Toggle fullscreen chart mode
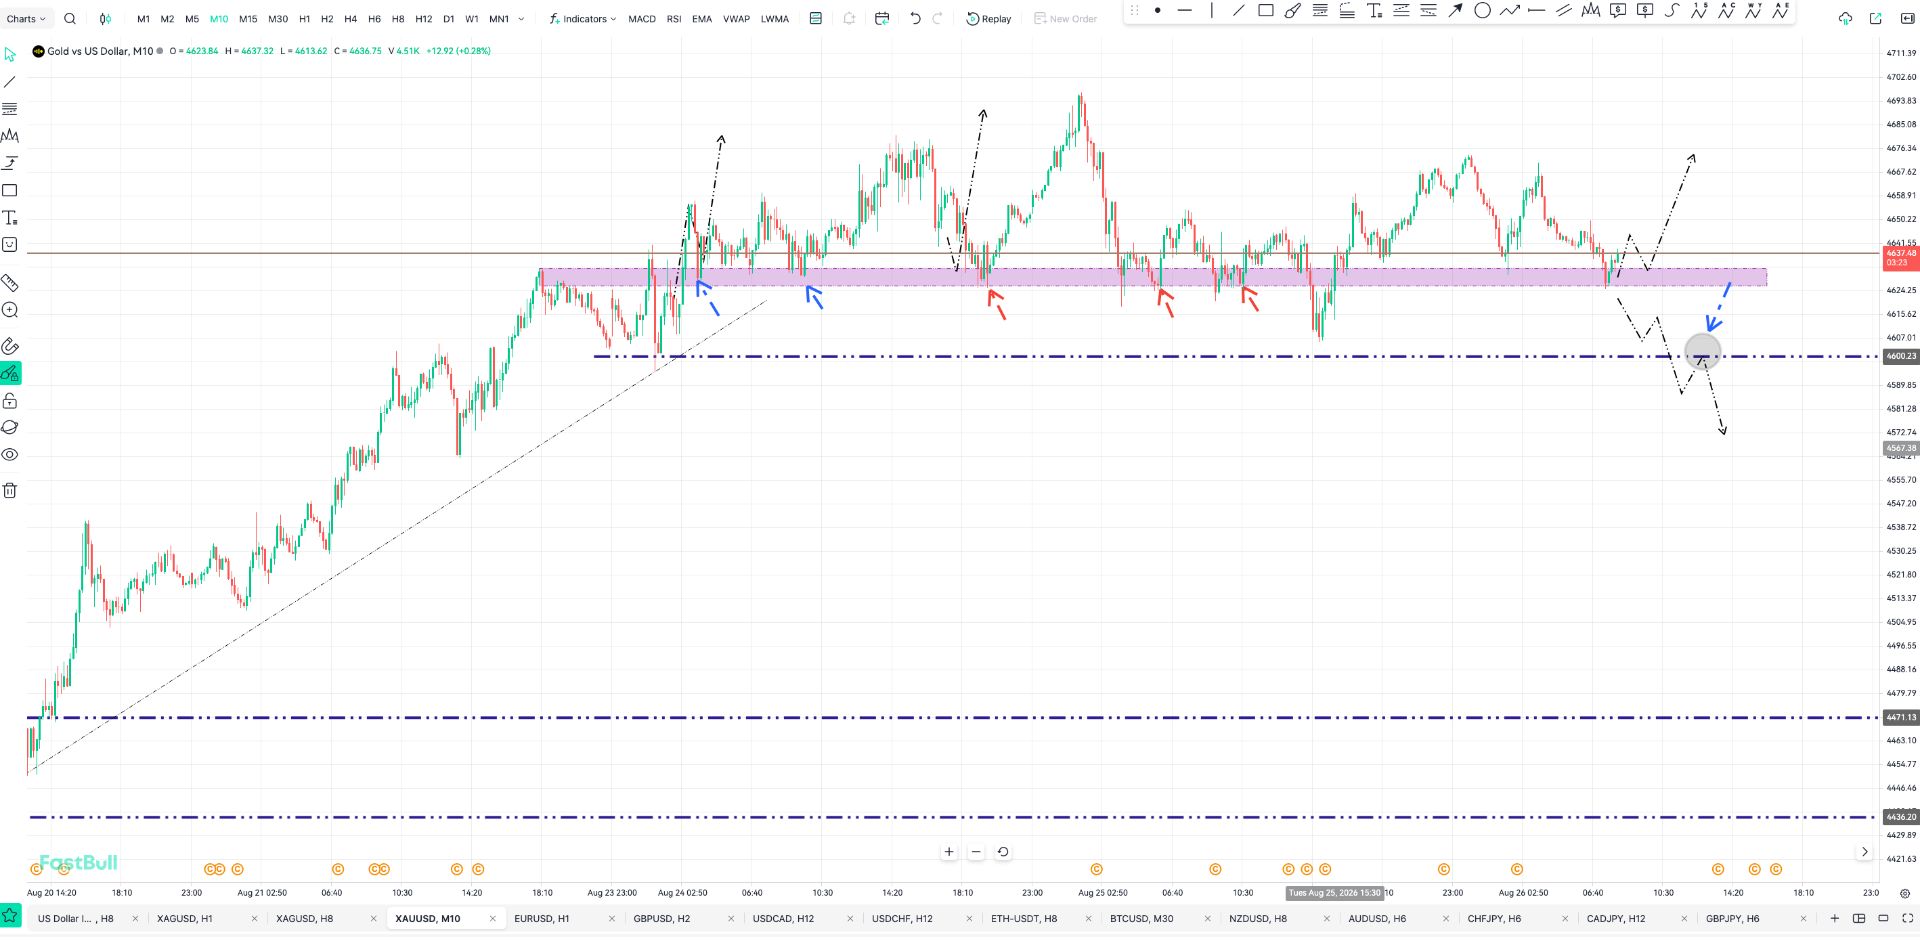This screenshot has height=941, width=1920. tap(1907, 918)
